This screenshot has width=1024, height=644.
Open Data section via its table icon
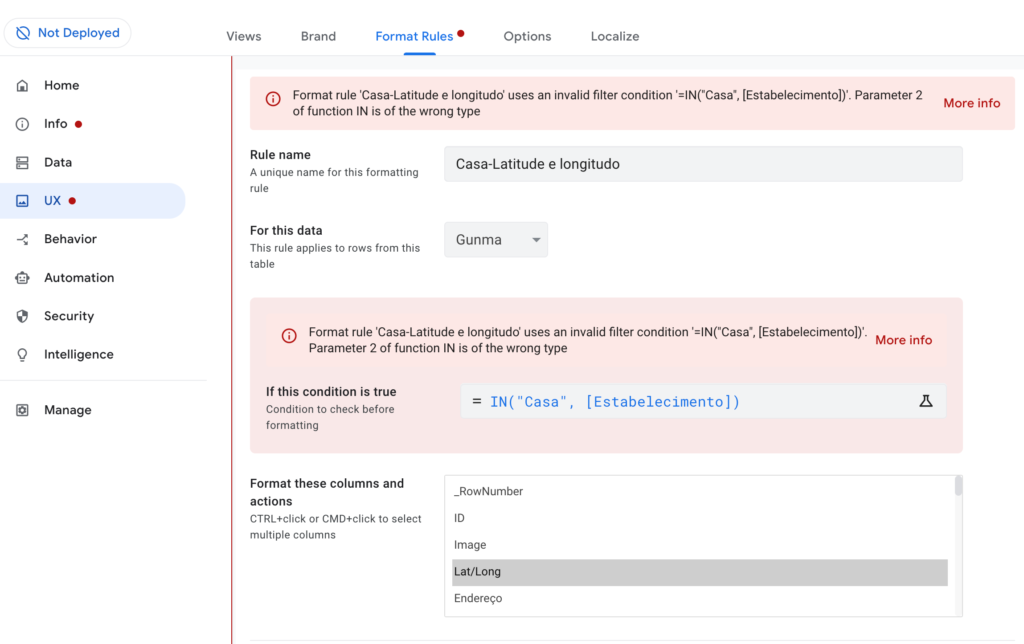point(22,163)
